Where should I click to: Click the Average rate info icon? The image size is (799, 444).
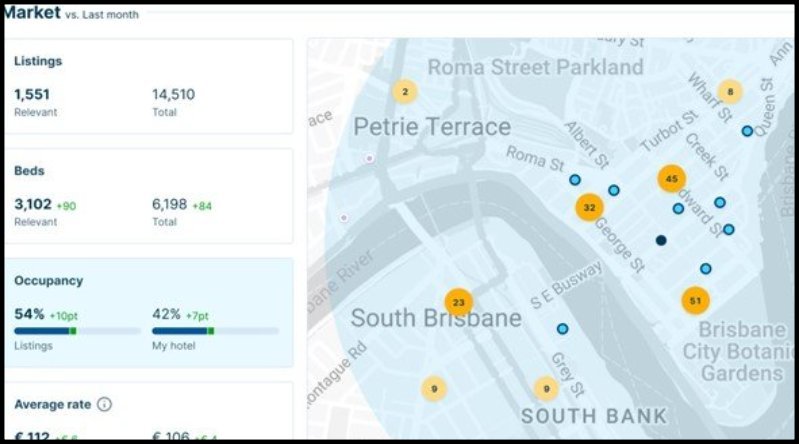tap(104, 404)
